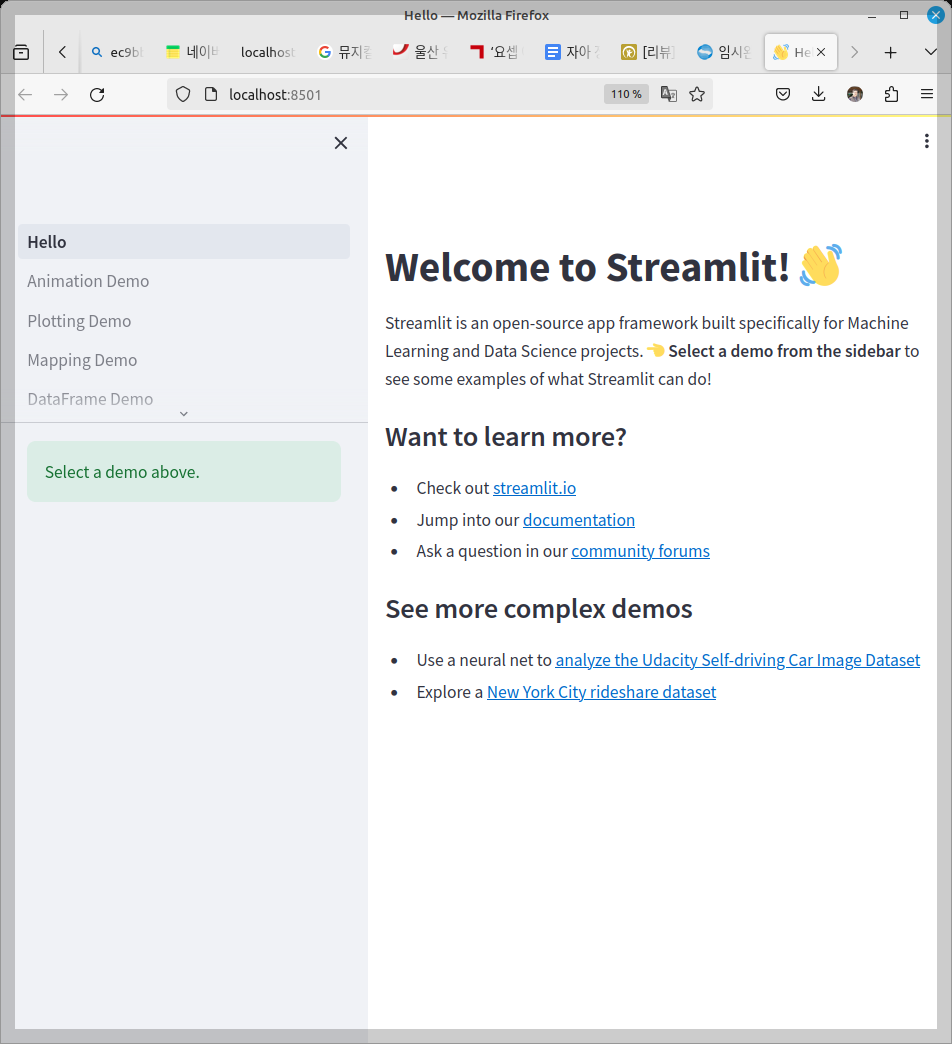This screenshot has height=1044, width=952.
Task: Open the New York City rideshare dataset link
Action: [601, 692]
